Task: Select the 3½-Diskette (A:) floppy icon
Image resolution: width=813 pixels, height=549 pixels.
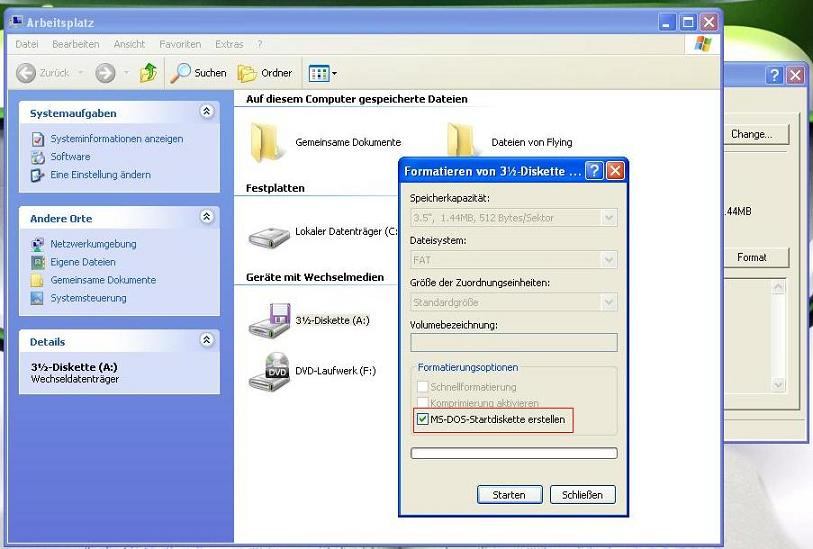Action: coord(270,321)
